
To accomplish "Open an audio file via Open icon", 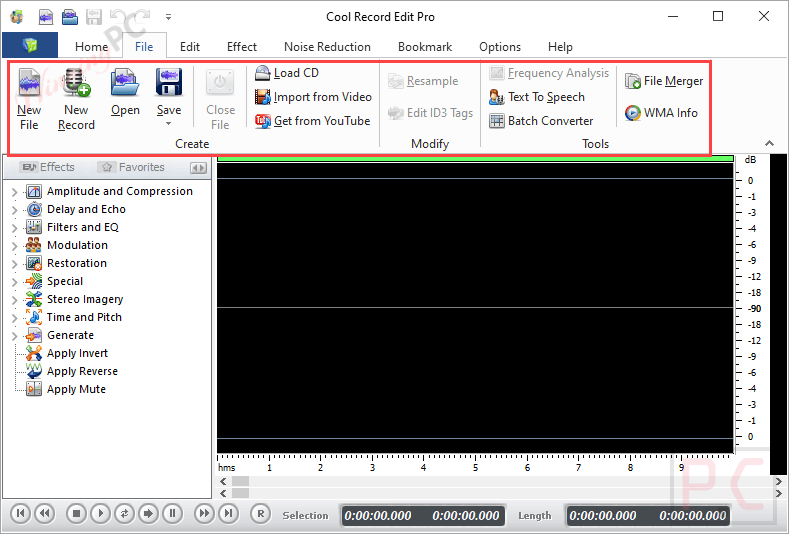I will [125, 83].
